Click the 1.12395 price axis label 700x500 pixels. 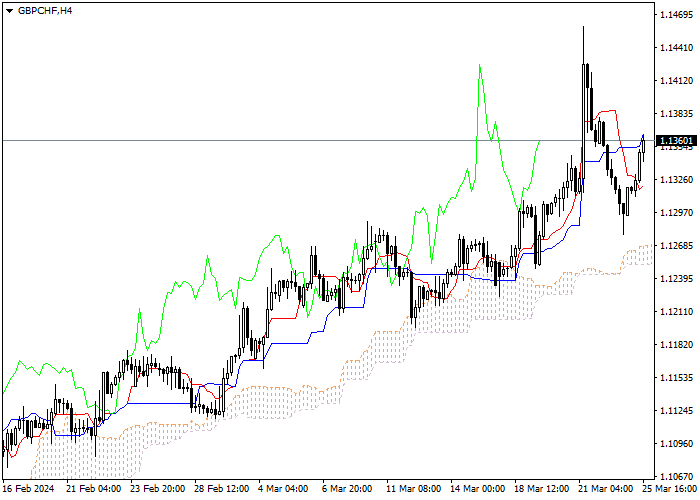tap(676, 279)
